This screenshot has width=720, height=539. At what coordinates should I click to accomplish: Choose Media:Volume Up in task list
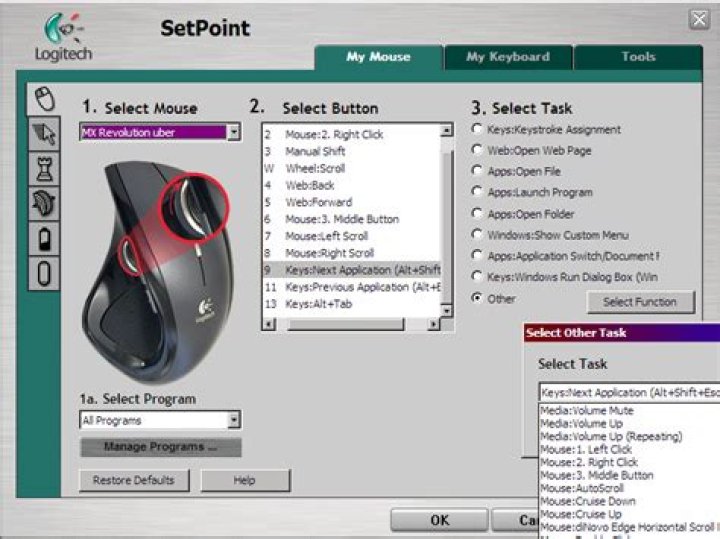tap(630, 423)
